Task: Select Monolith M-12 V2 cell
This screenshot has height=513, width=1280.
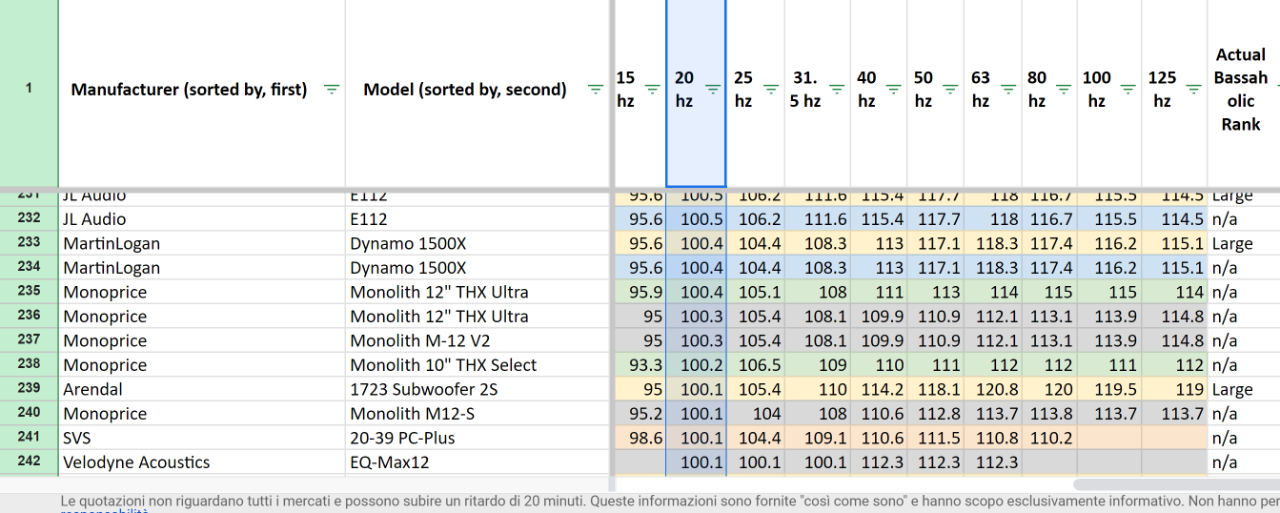Action: pos(477,341)
